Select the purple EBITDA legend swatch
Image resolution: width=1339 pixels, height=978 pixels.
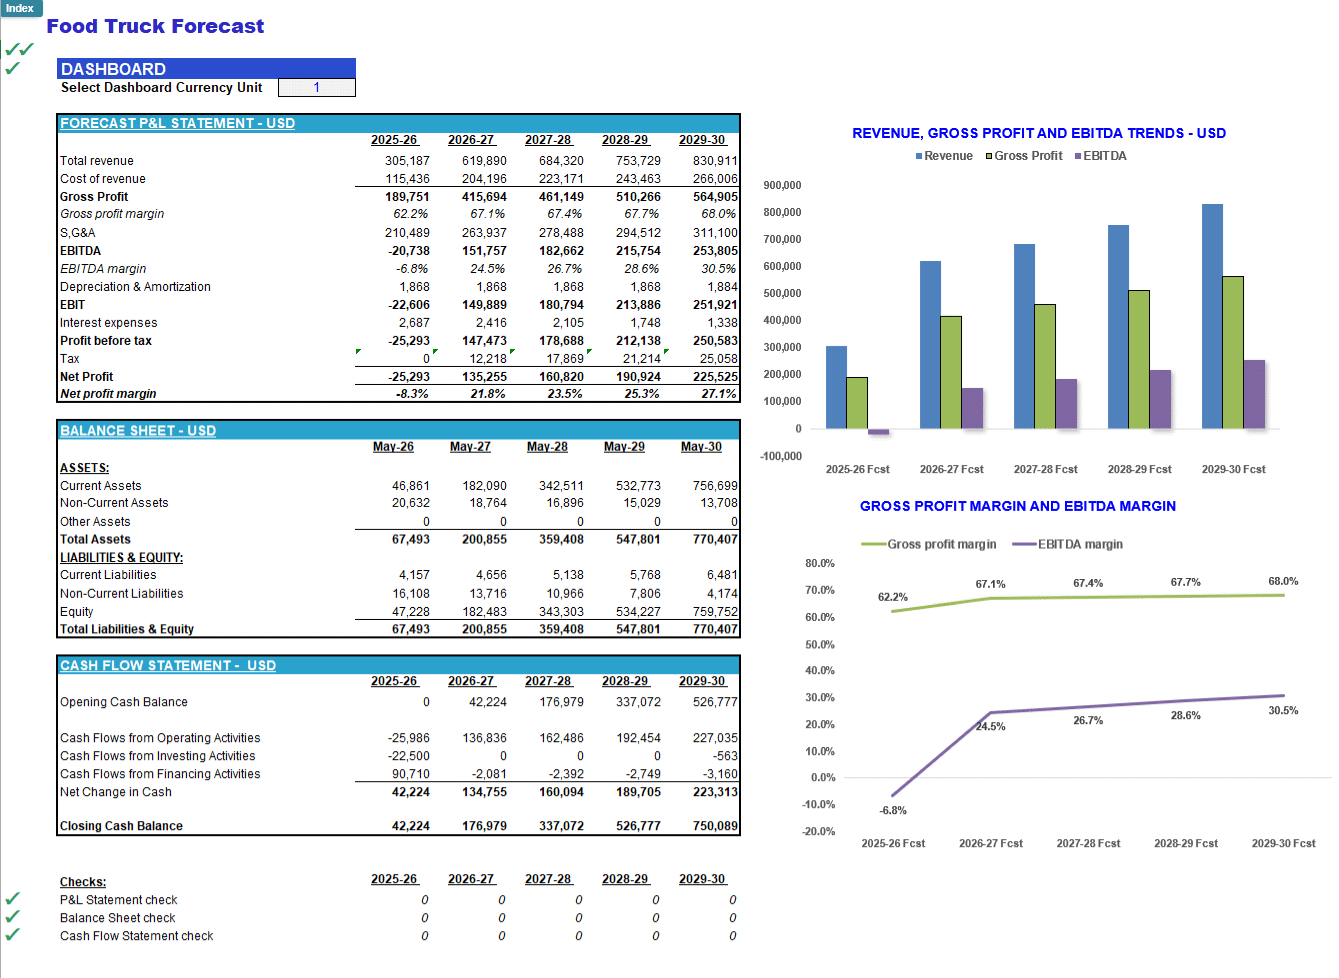pos(1078,156)
